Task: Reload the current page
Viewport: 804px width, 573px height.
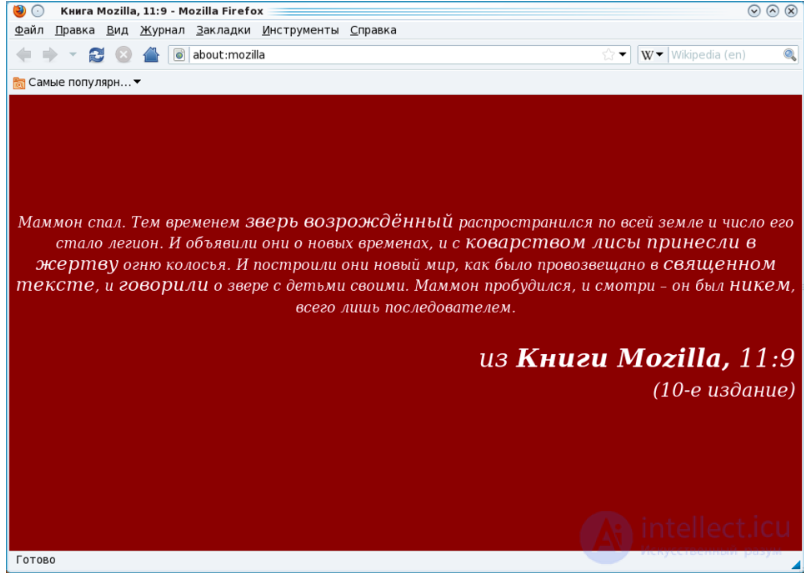Action: click(96, 55)
